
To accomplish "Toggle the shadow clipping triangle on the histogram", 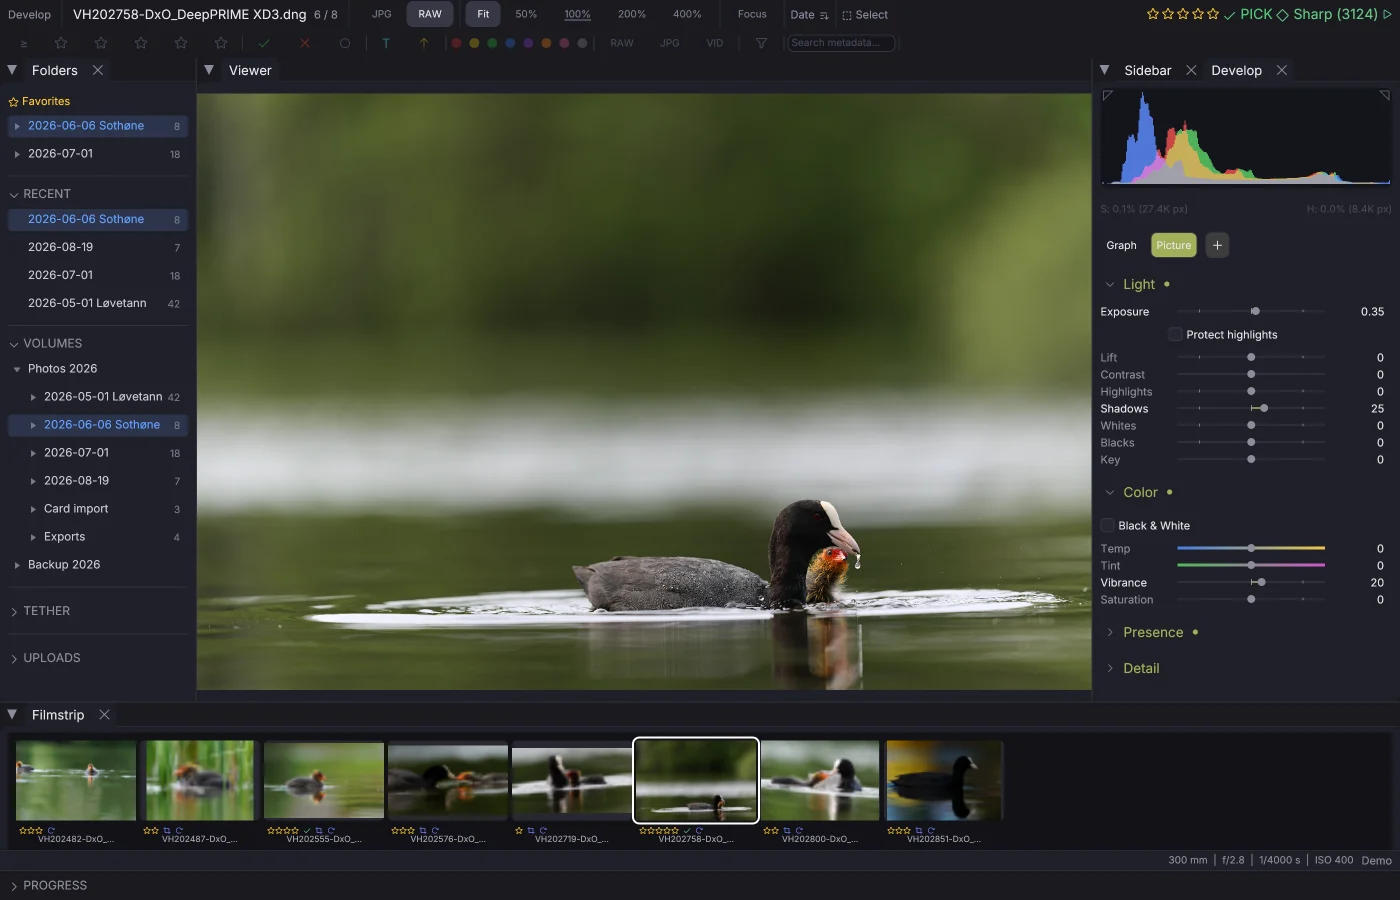I will [x=1107, y=96].
